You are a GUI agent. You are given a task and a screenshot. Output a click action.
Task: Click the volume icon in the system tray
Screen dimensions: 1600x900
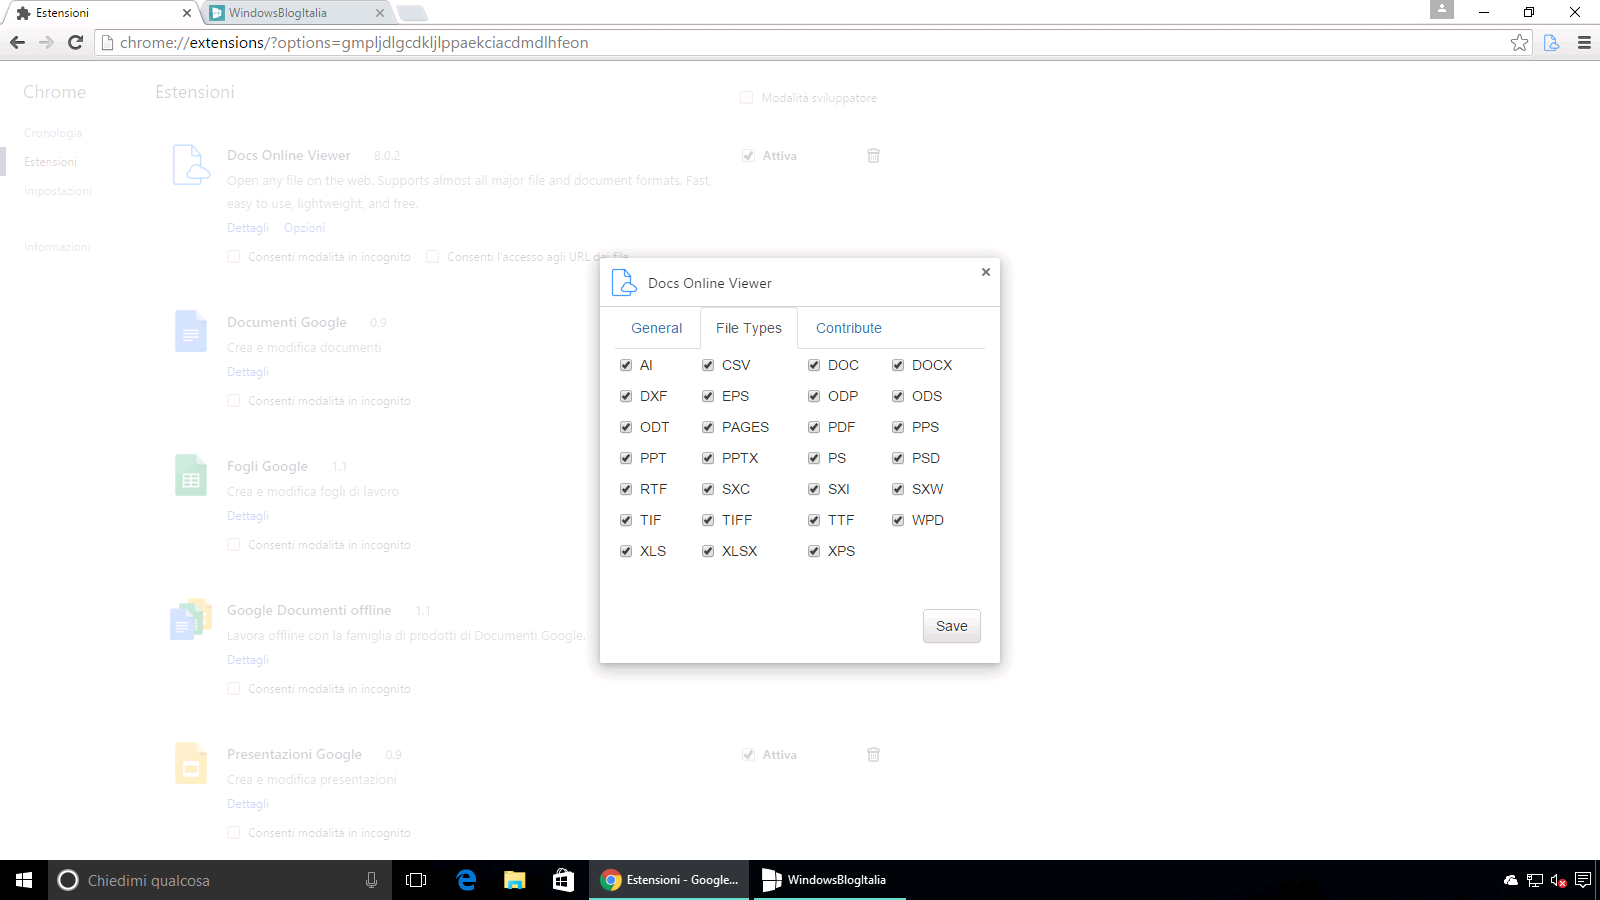pos(1558,880)
